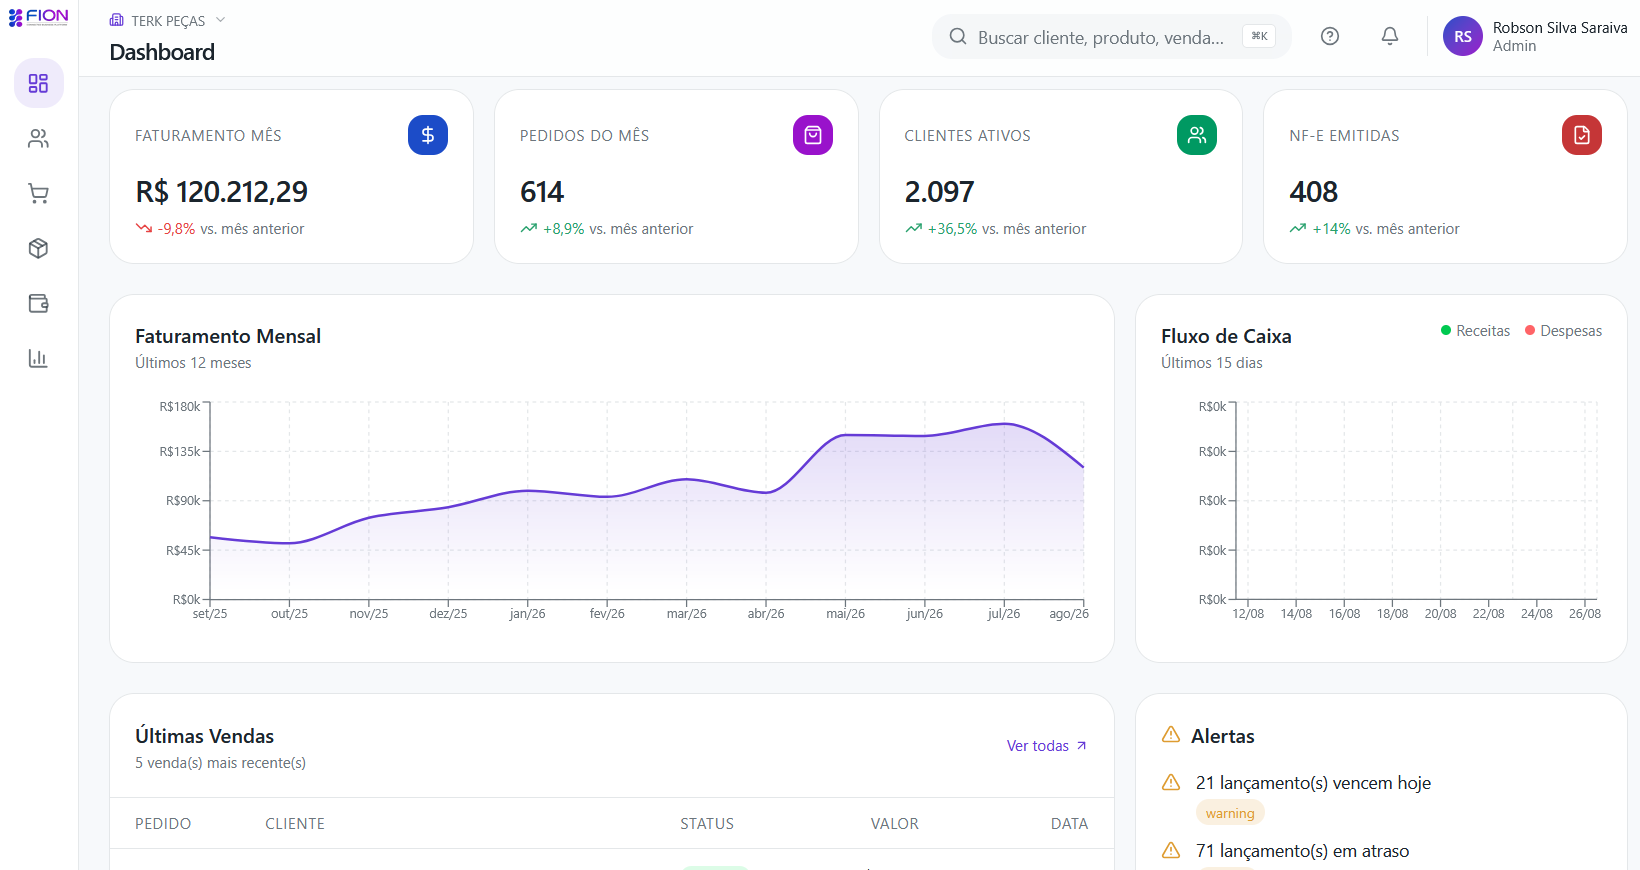The image size is (1640, 870).
Task: Click the red NF-e Emitidas document icon
Action: (1582, 135)
